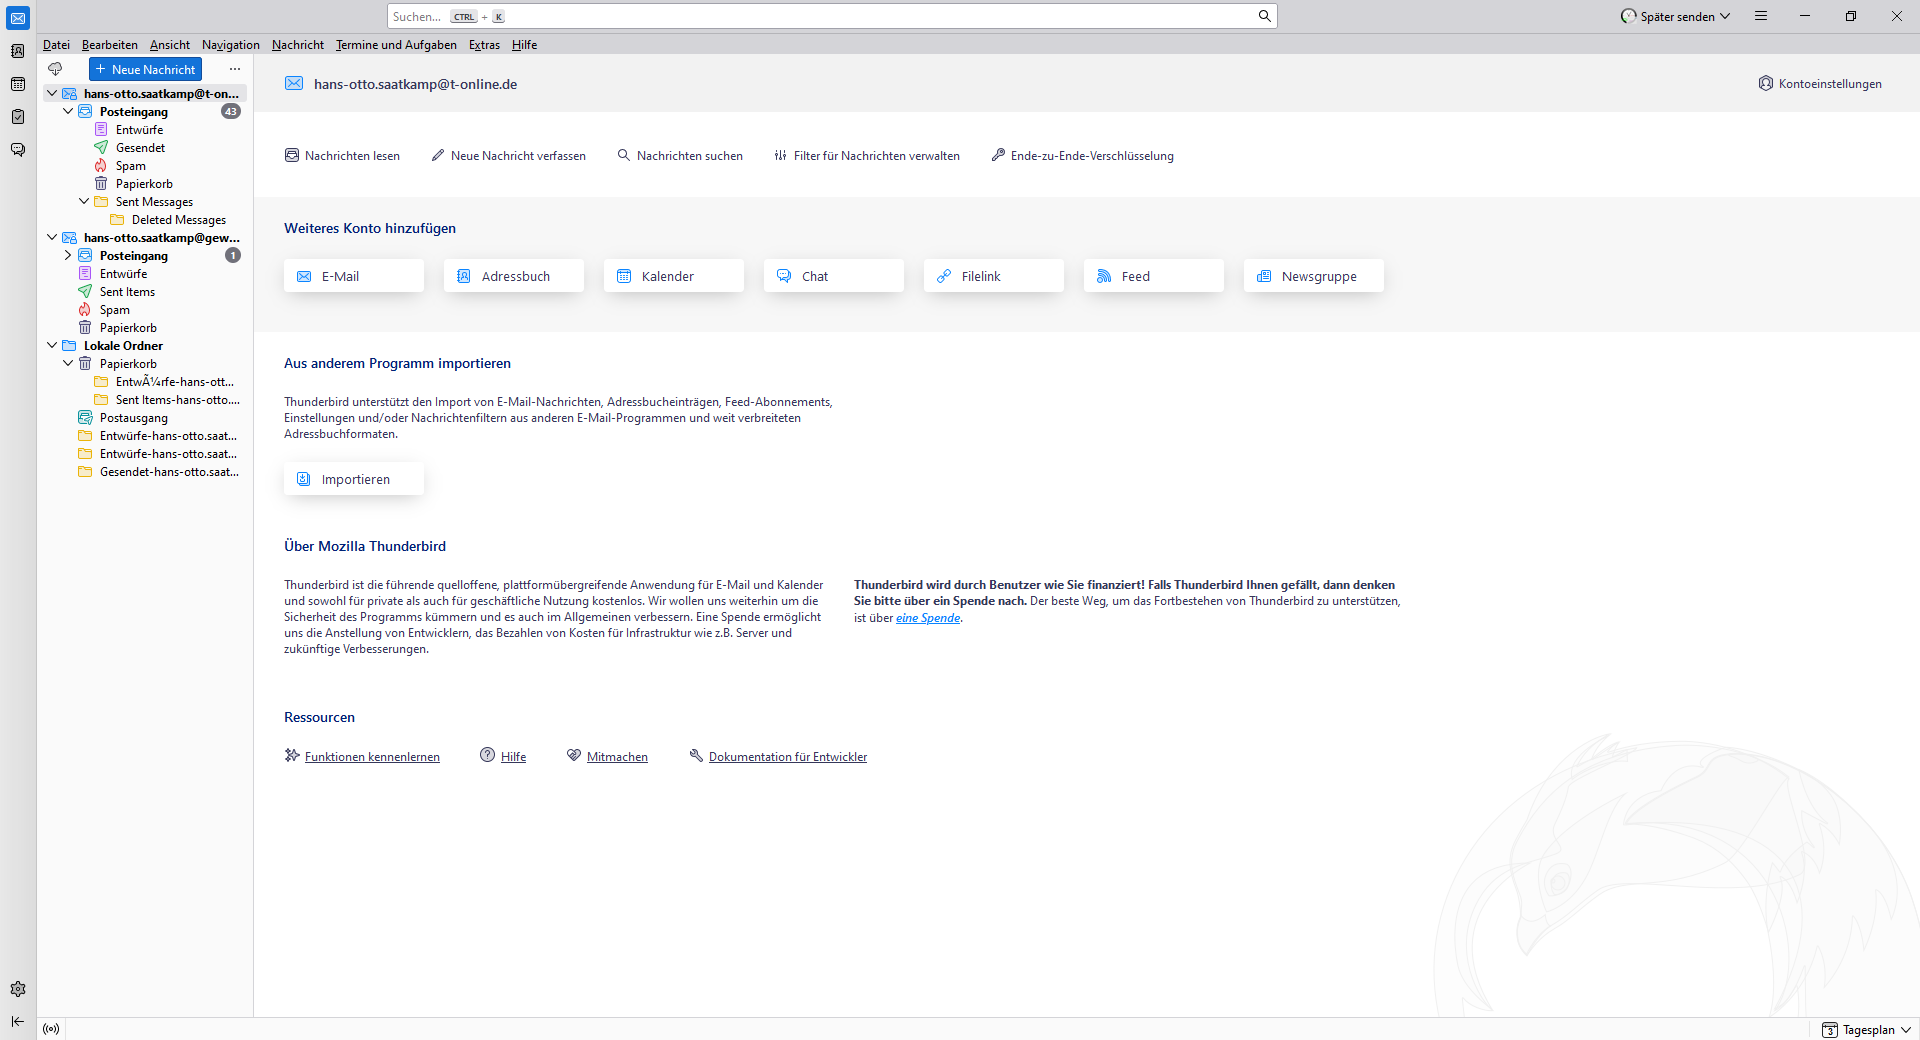Open the Mail space icon in the sidebar
Viewport: 1920px width, 1040px height.
(18, 18)
